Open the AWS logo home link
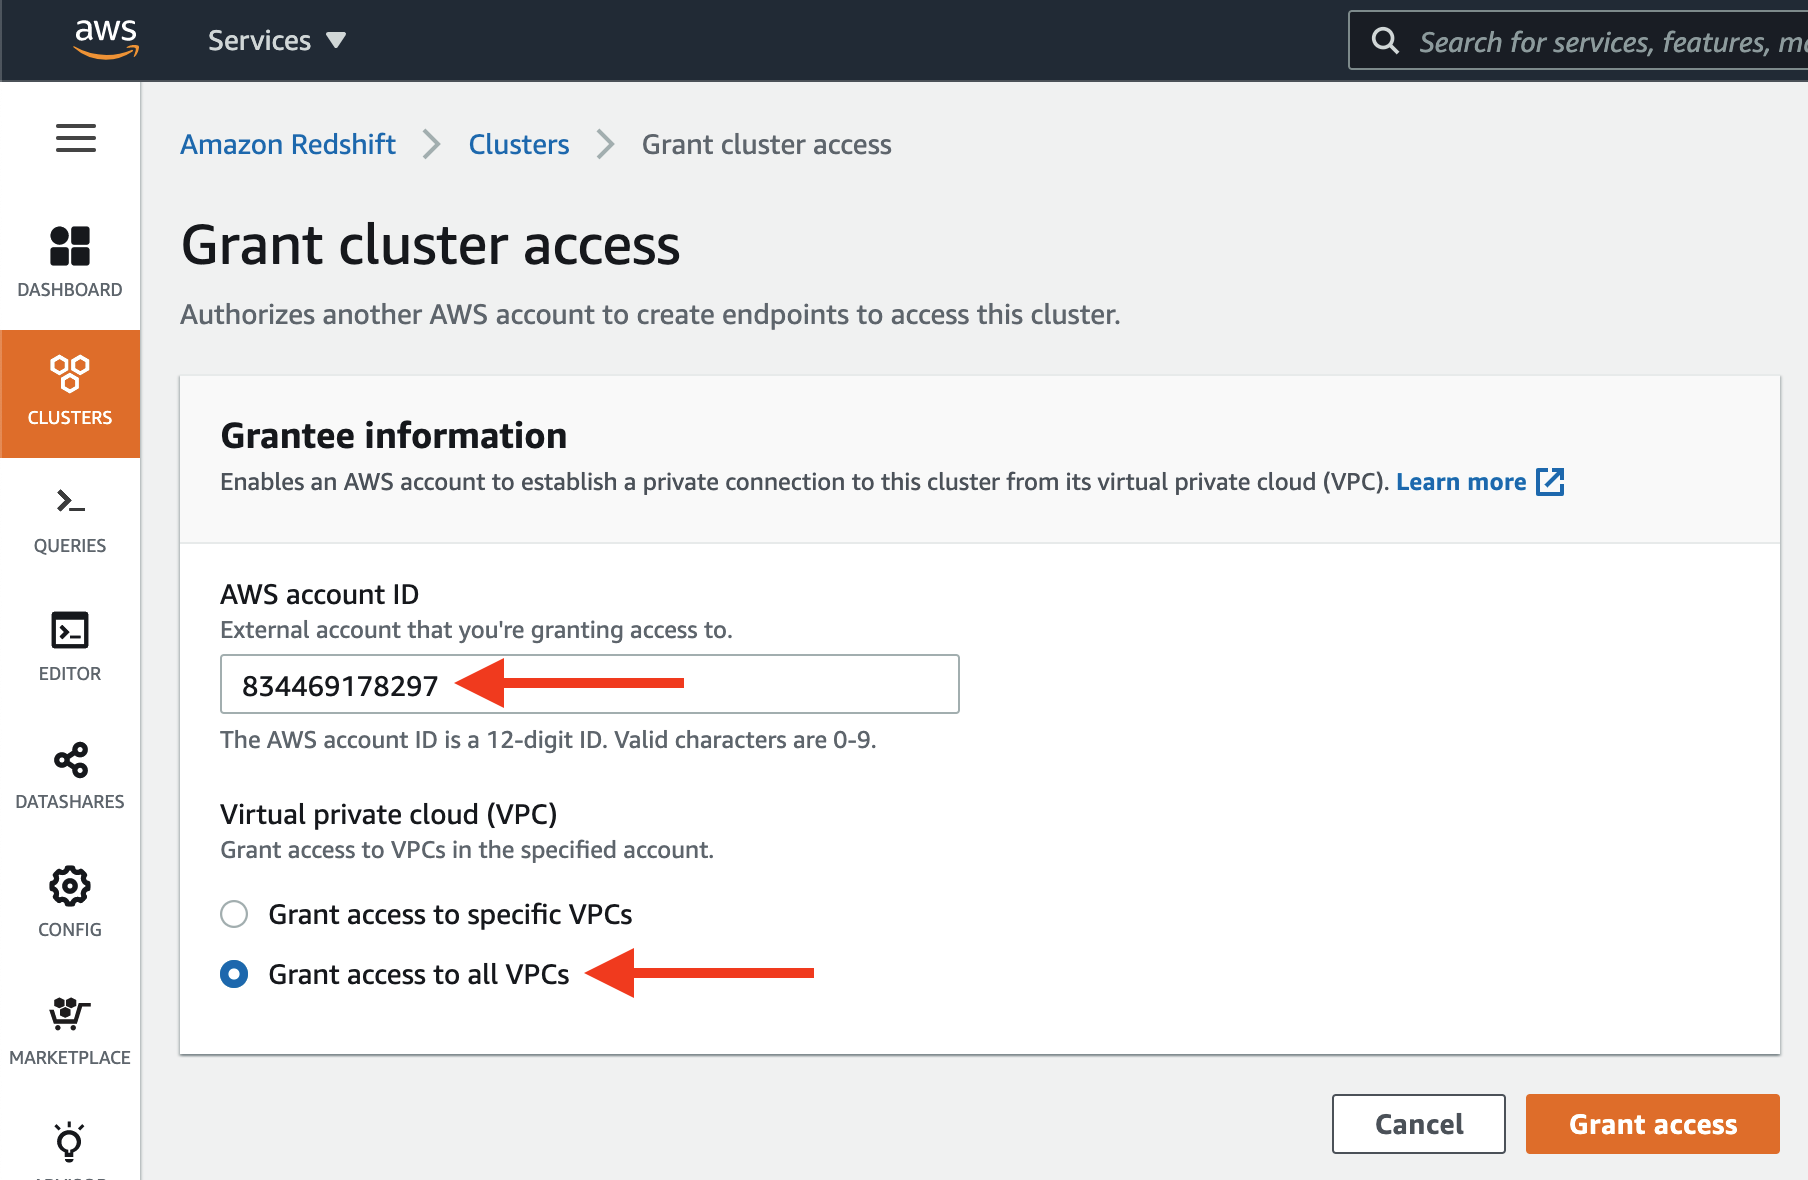1808x1180 pixels. [x=106, y=39]
